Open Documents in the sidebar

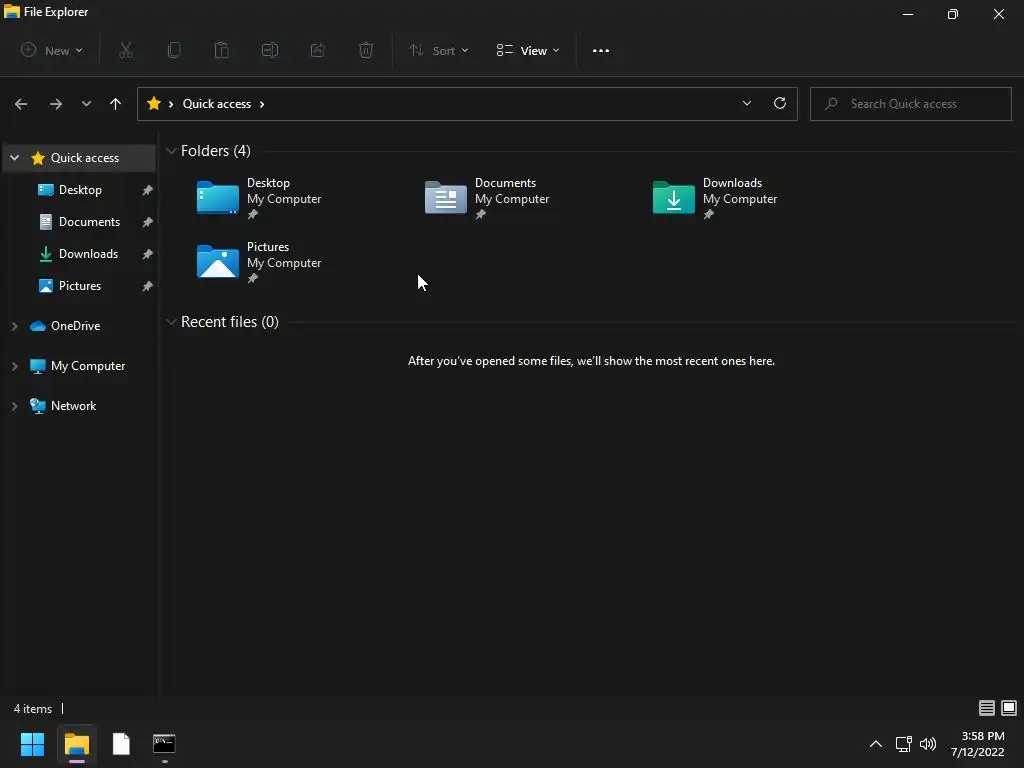pos(89,222)
